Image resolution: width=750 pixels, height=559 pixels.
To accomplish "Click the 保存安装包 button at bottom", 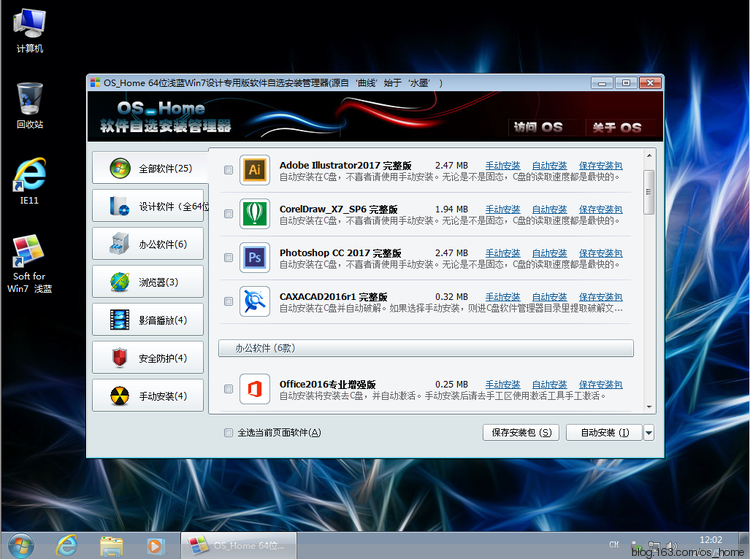I will [x=521, y=433].
